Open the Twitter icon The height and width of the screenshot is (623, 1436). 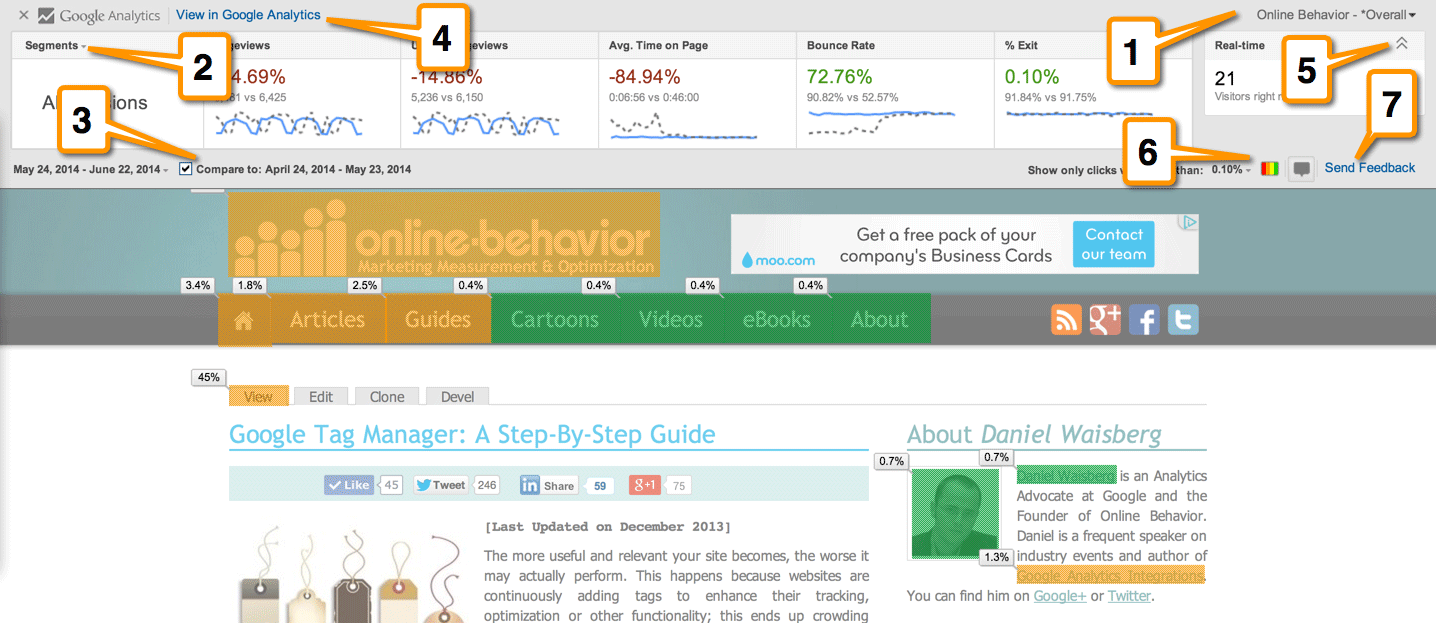(1182, 319)
